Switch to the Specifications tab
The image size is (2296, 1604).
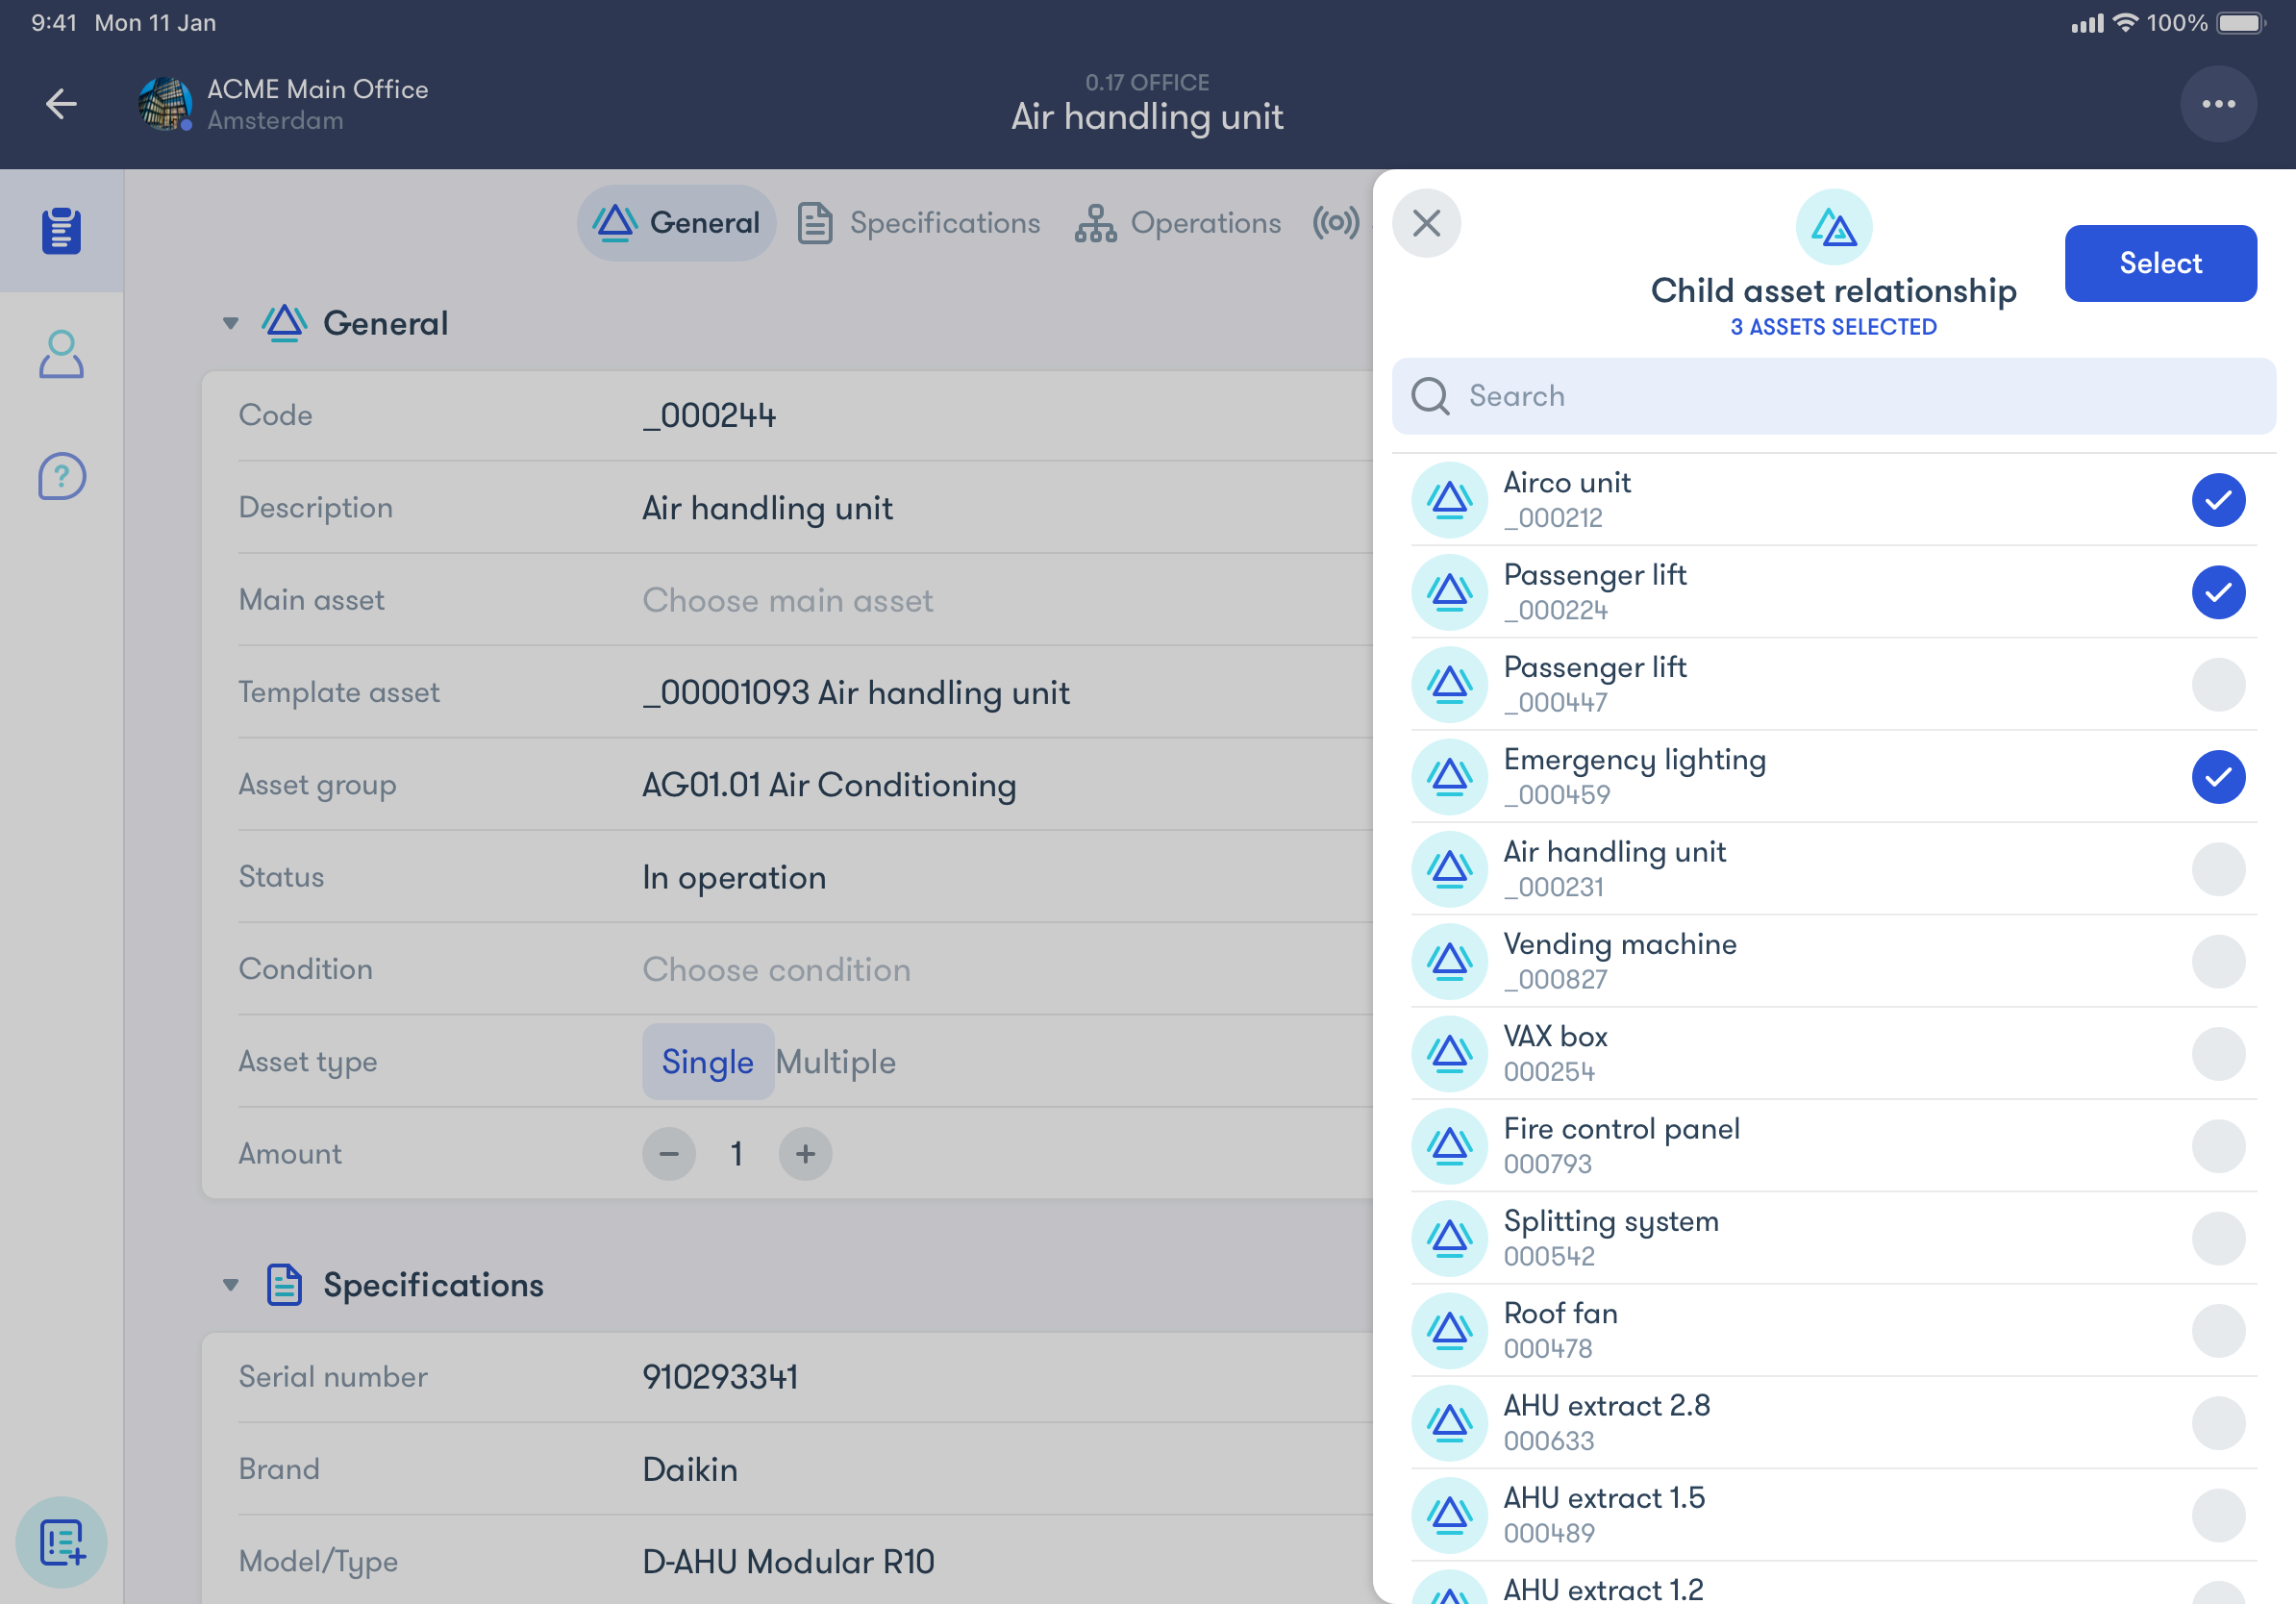[918, 223]
